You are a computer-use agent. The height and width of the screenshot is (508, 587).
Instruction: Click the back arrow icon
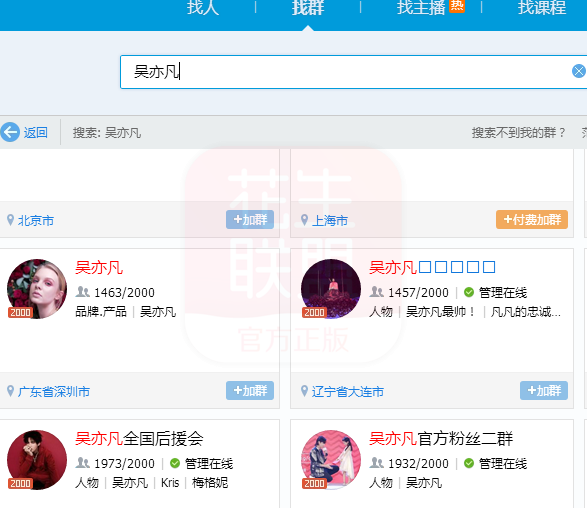tap(10, 132)
